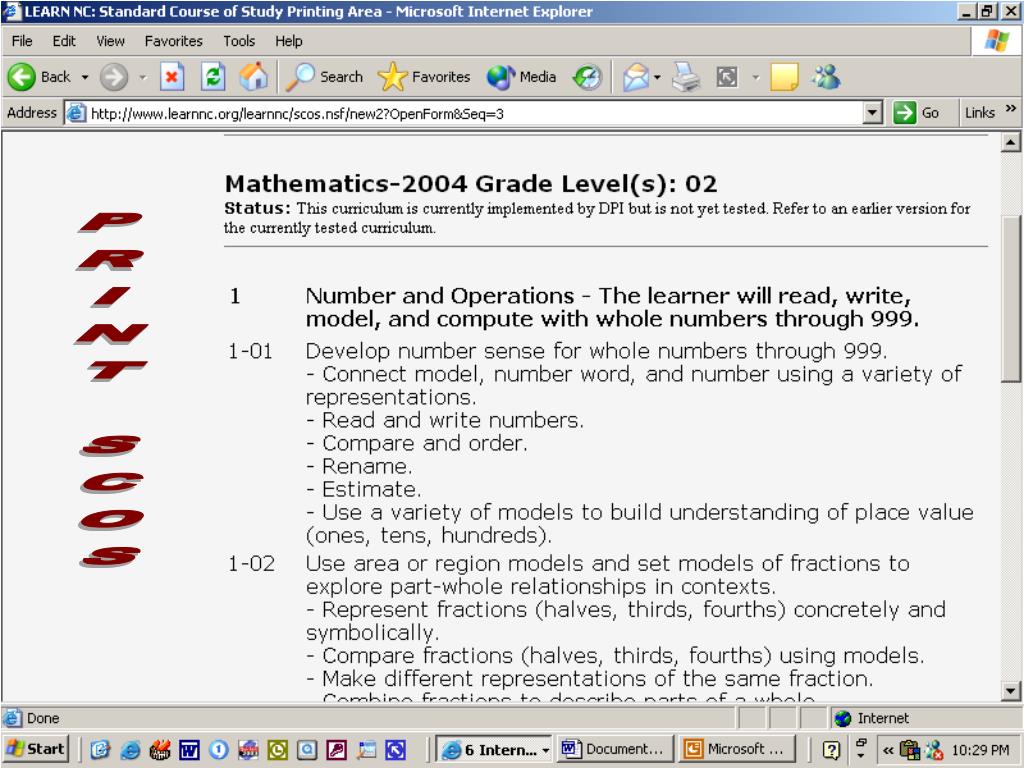
Task: Open the Forward button history dropdown
Action: [x=143, y=77]
